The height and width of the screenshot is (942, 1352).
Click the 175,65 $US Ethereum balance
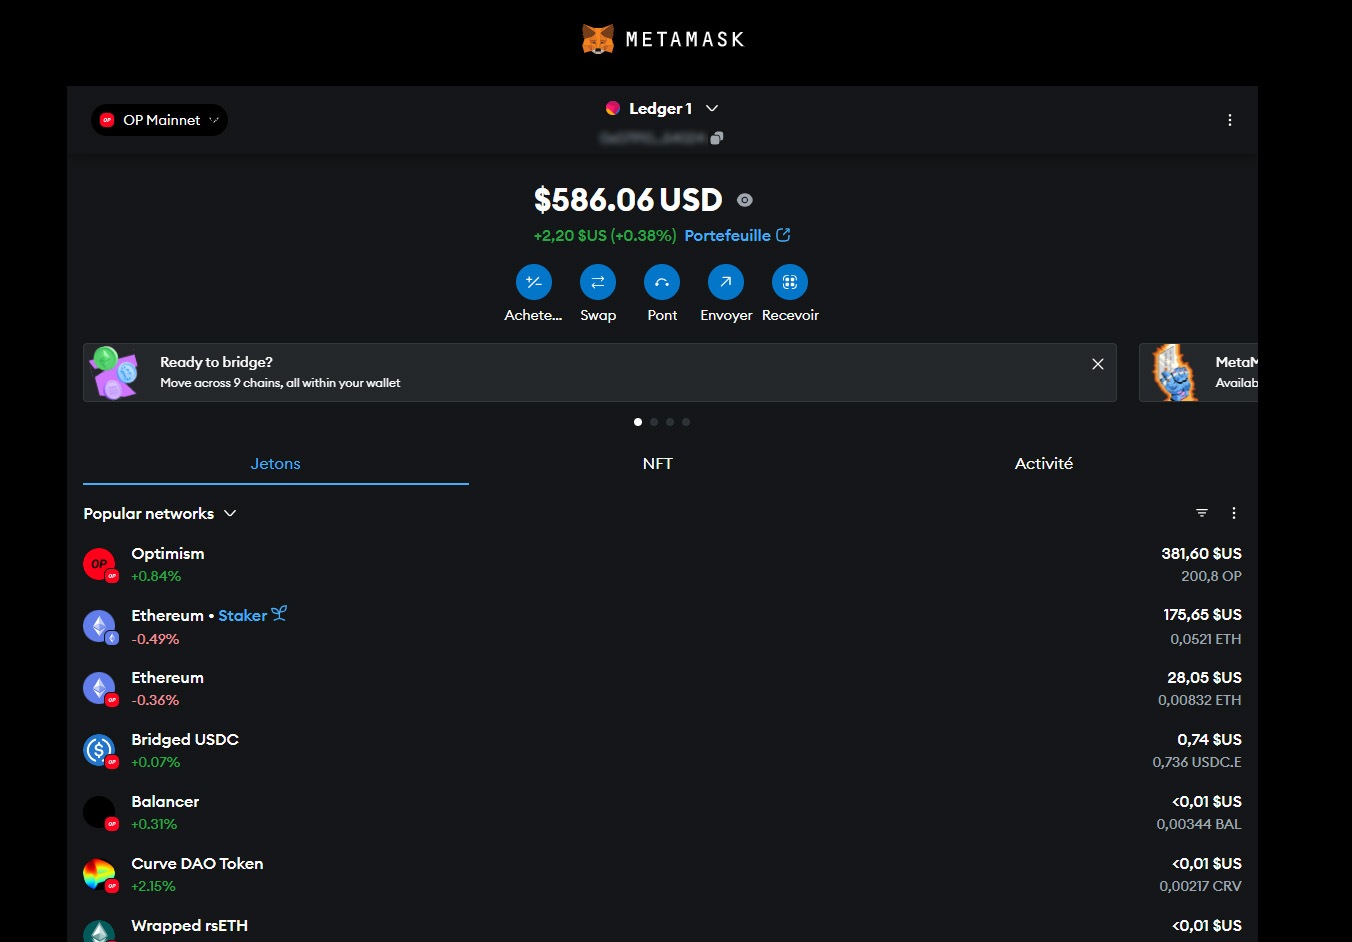pyautogui.click(x=1202, y=615)
